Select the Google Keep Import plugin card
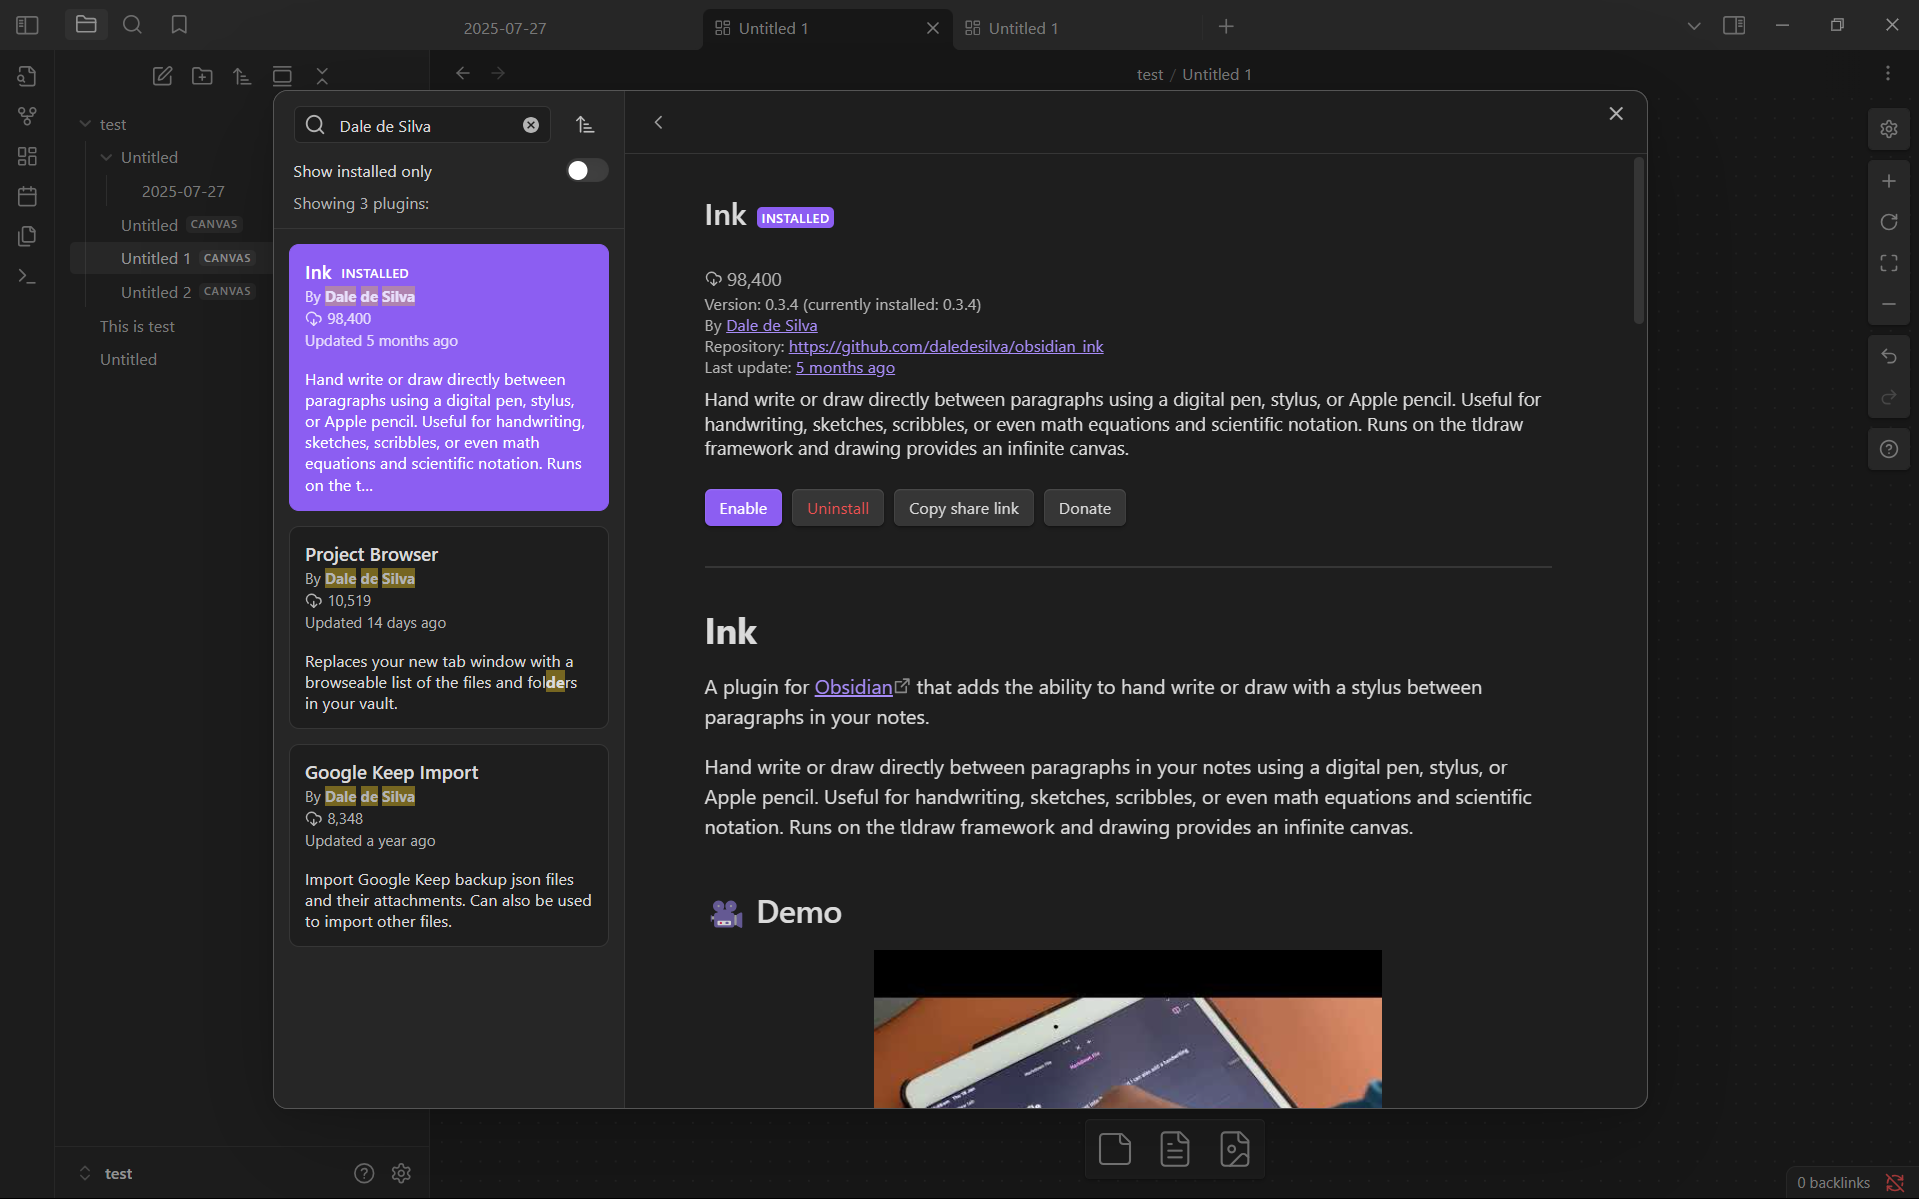 (449, 845)
